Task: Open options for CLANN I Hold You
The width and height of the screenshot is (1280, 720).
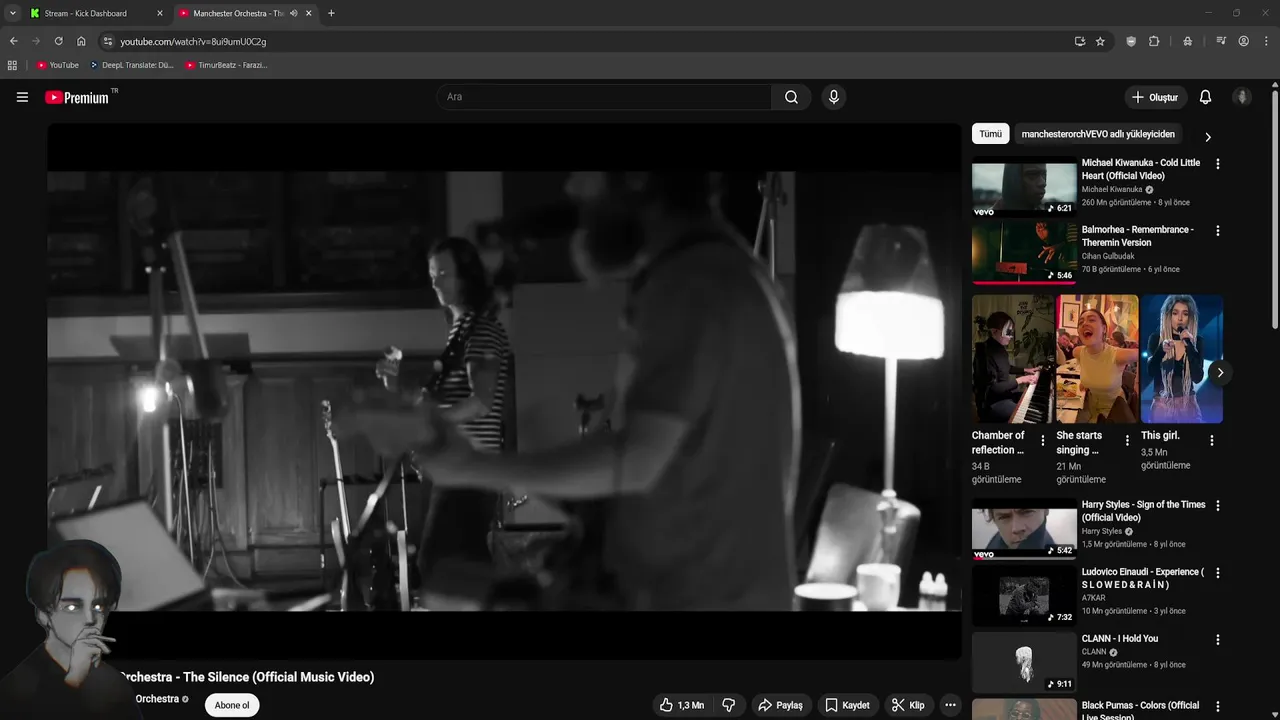Action: pos(1217,640)
